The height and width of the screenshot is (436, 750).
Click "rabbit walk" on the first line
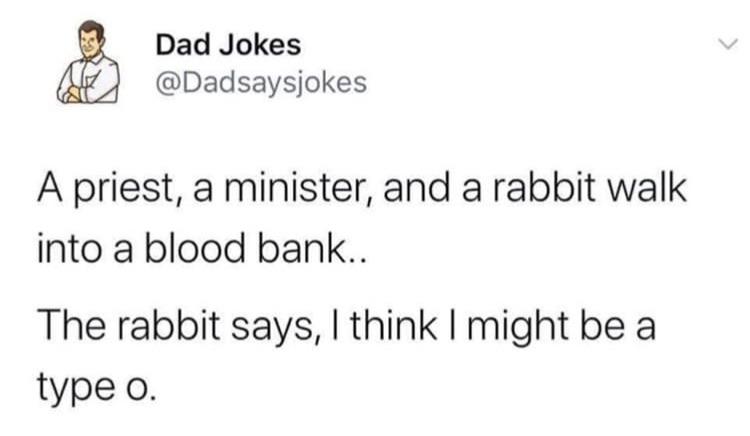pos(590,188)
